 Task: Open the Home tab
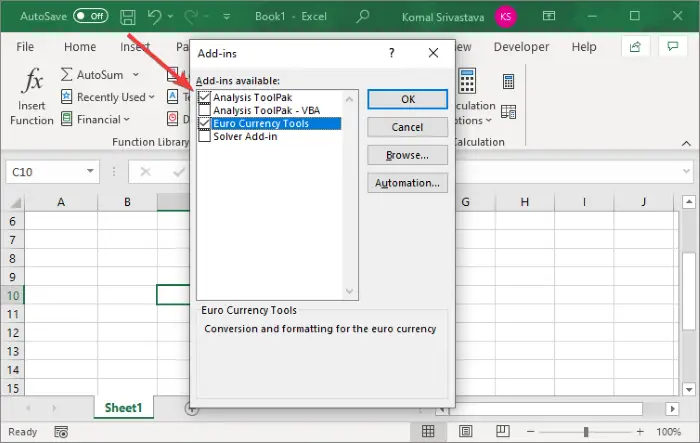(x=80, y=46)
